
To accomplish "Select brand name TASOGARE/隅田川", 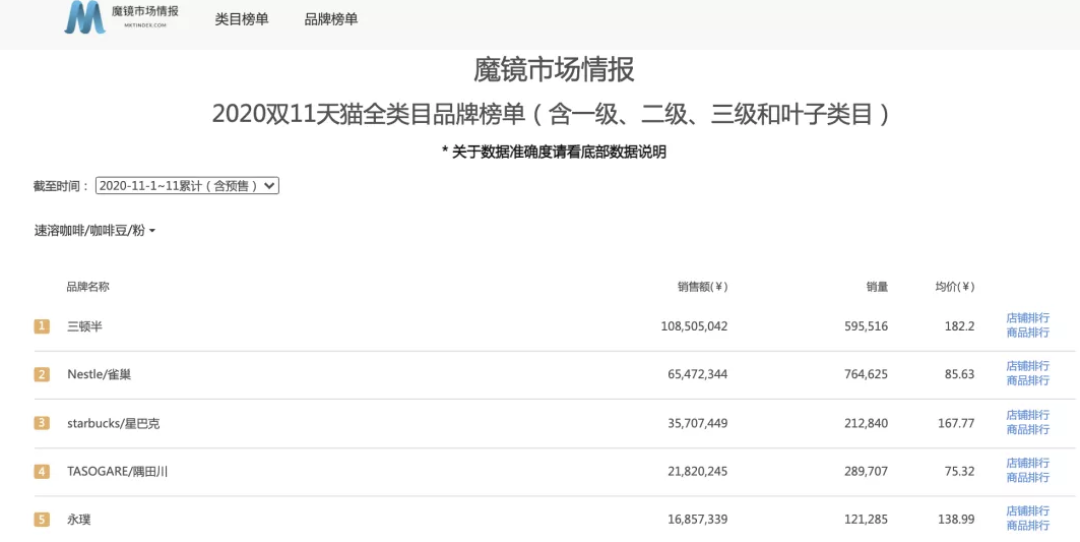I will point(118,471).
